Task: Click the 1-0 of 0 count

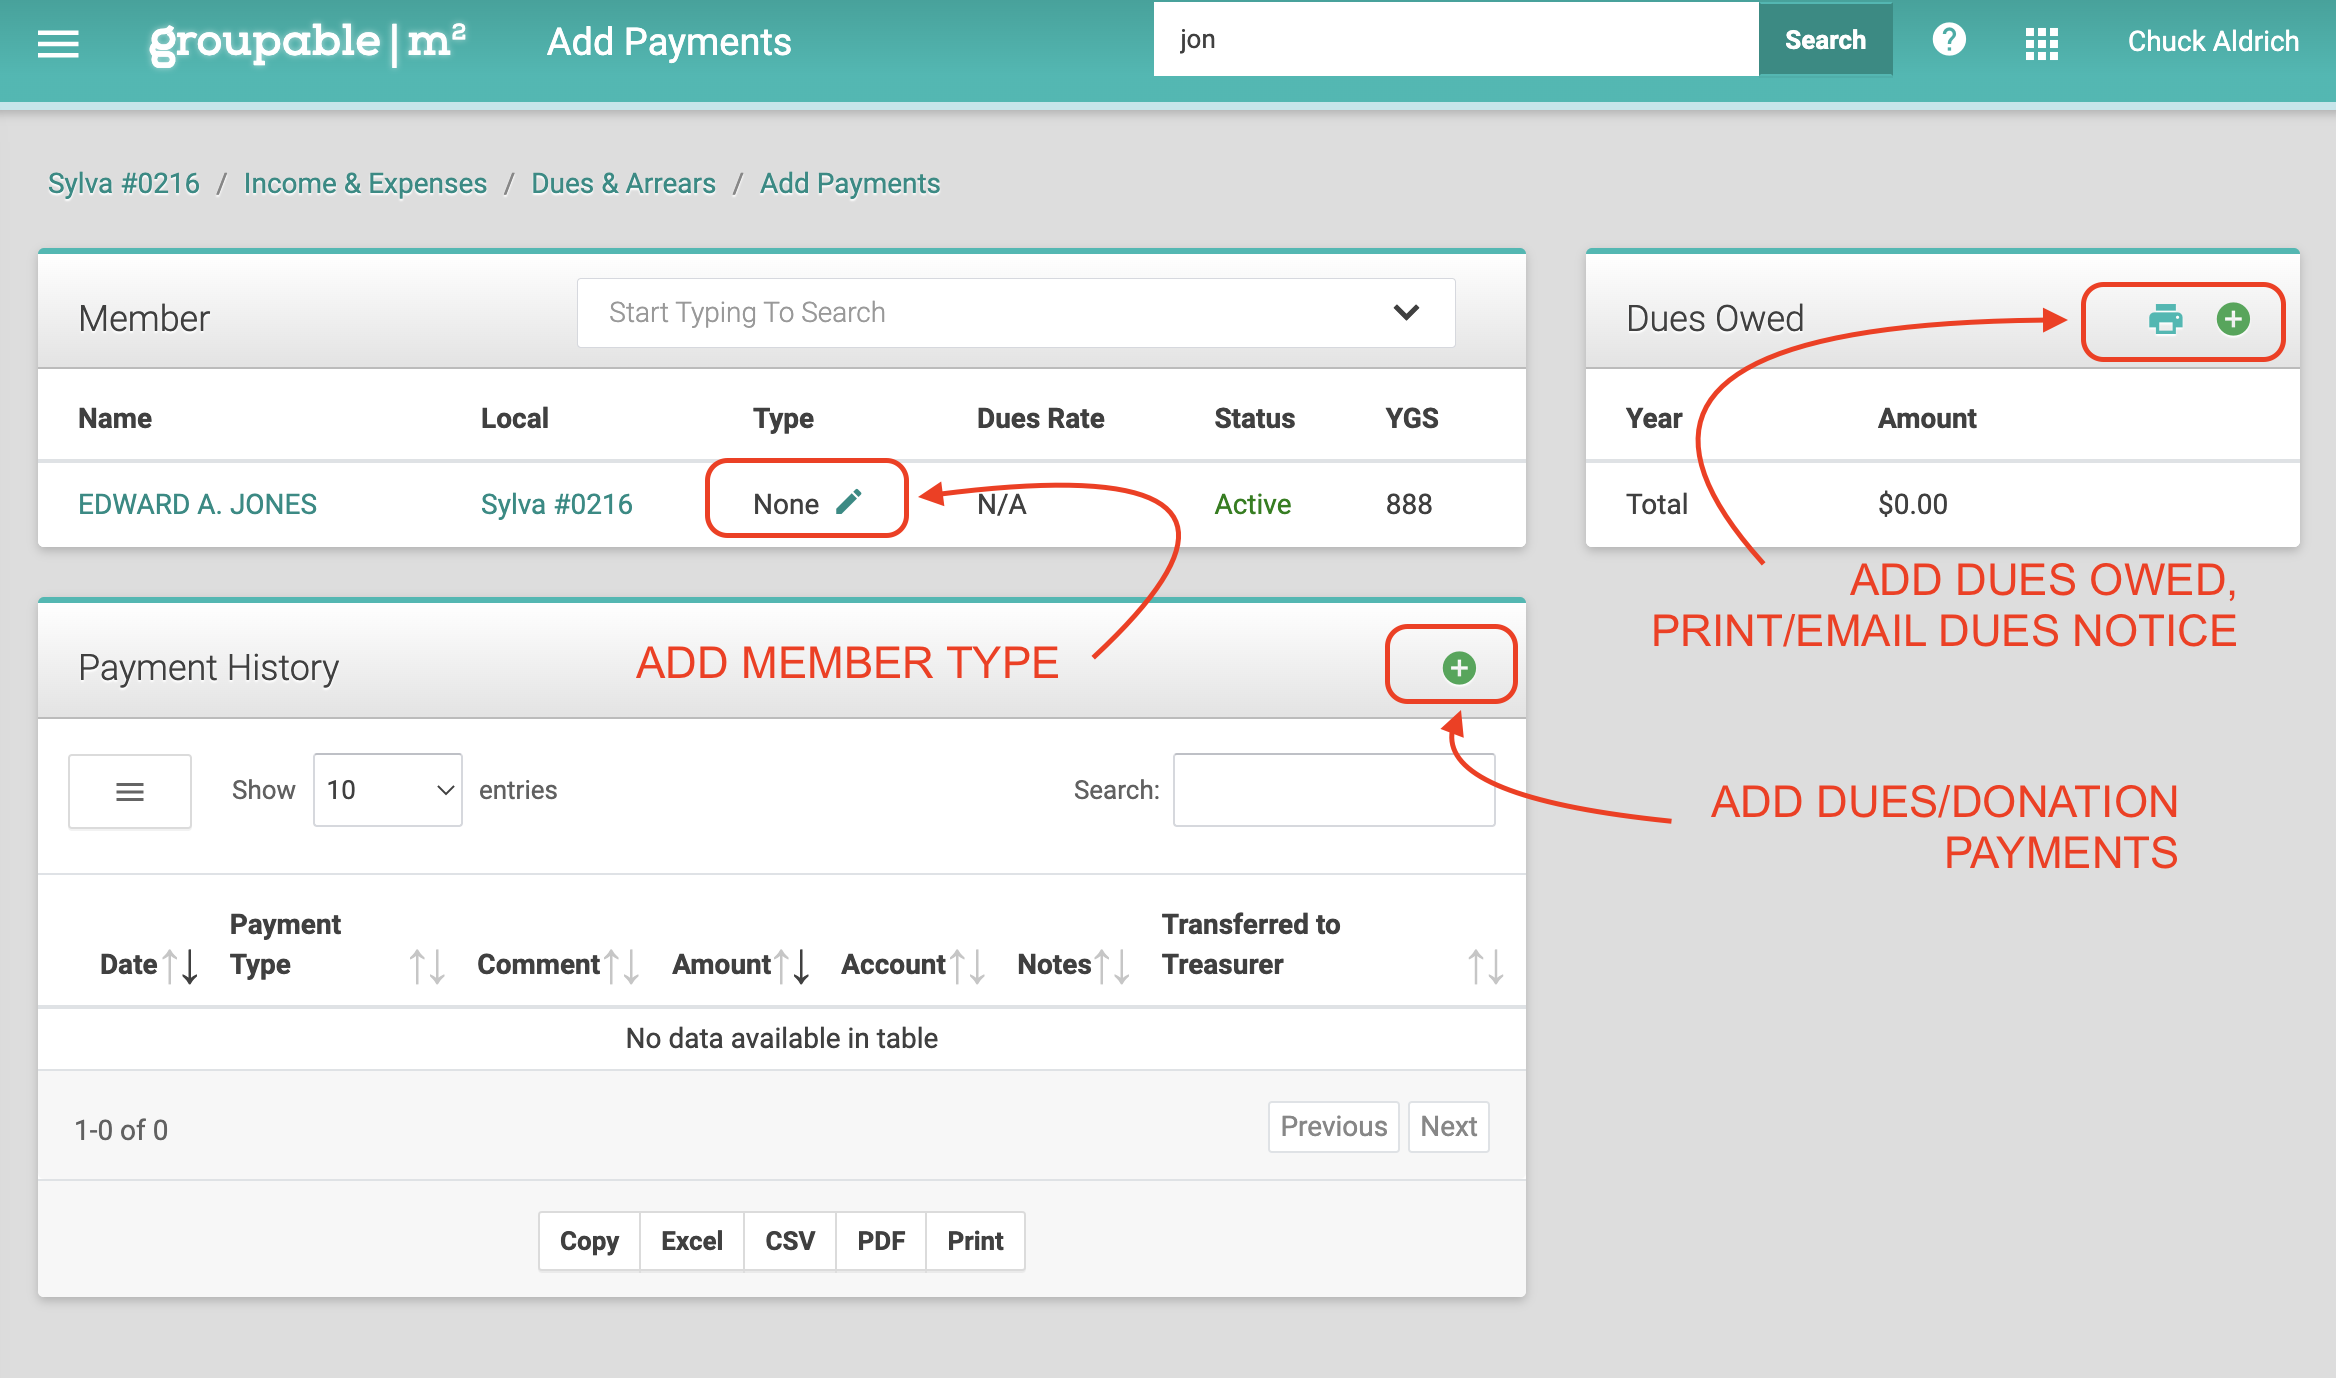Action: pyautogui.click(x=121, y=1130)
